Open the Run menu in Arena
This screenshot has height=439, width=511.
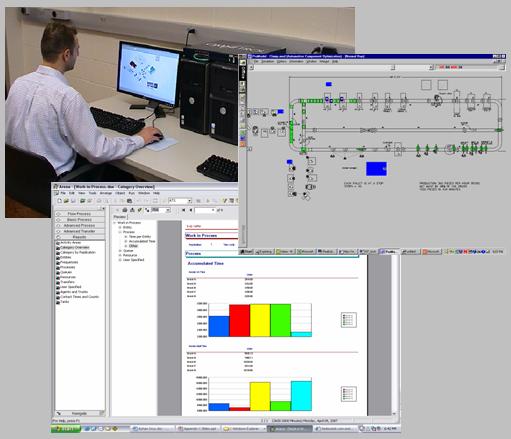tap(132, 193)
